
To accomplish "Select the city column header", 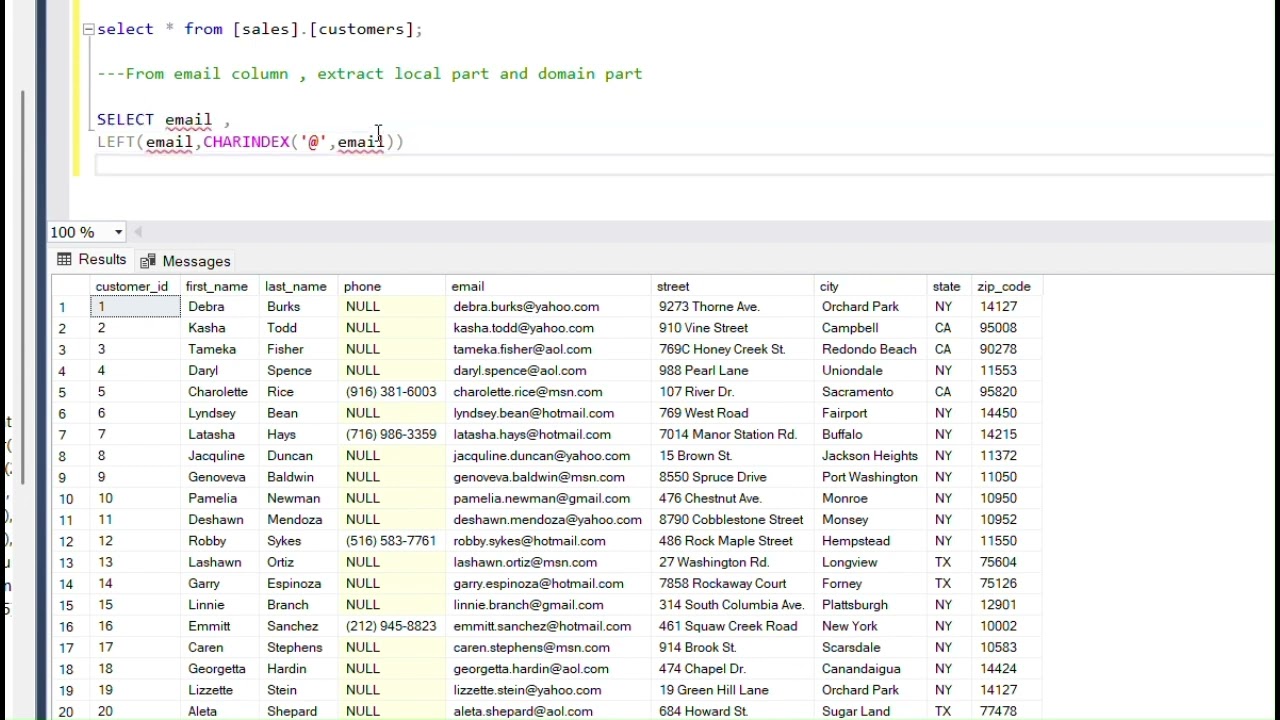I will tap(872, 287).
